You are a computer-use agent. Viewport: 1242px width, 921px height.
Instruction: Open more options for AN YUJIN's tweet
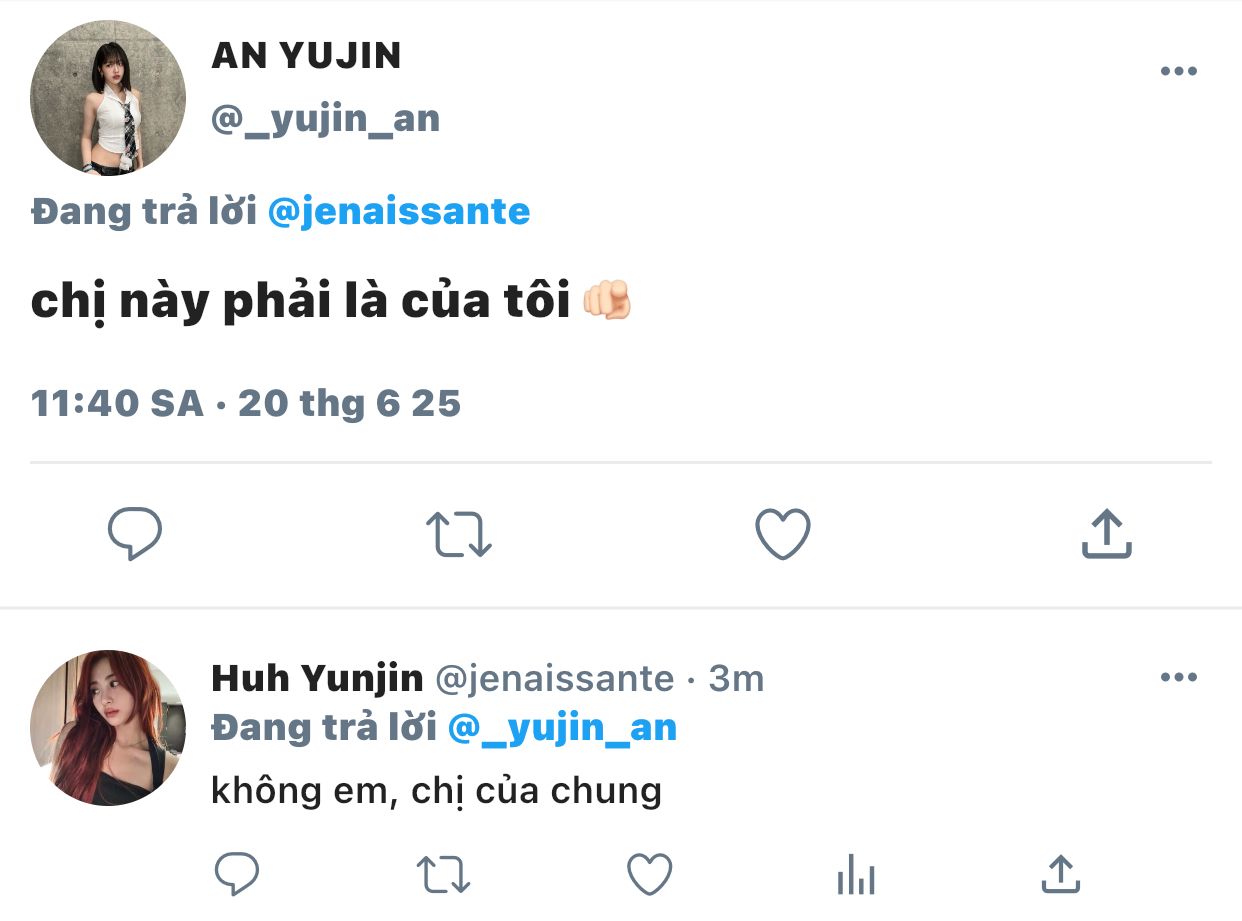click(1178, 71)
